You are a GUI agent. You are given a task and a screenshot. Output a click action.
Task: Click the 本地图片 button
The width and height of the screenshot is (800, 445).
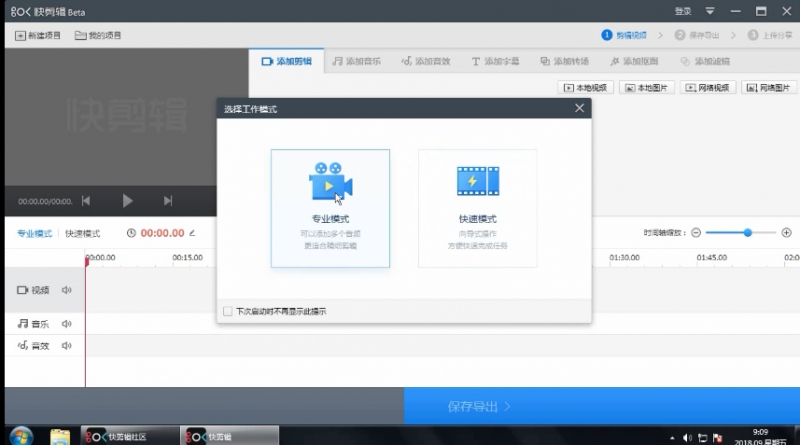(x=646, y=88)
